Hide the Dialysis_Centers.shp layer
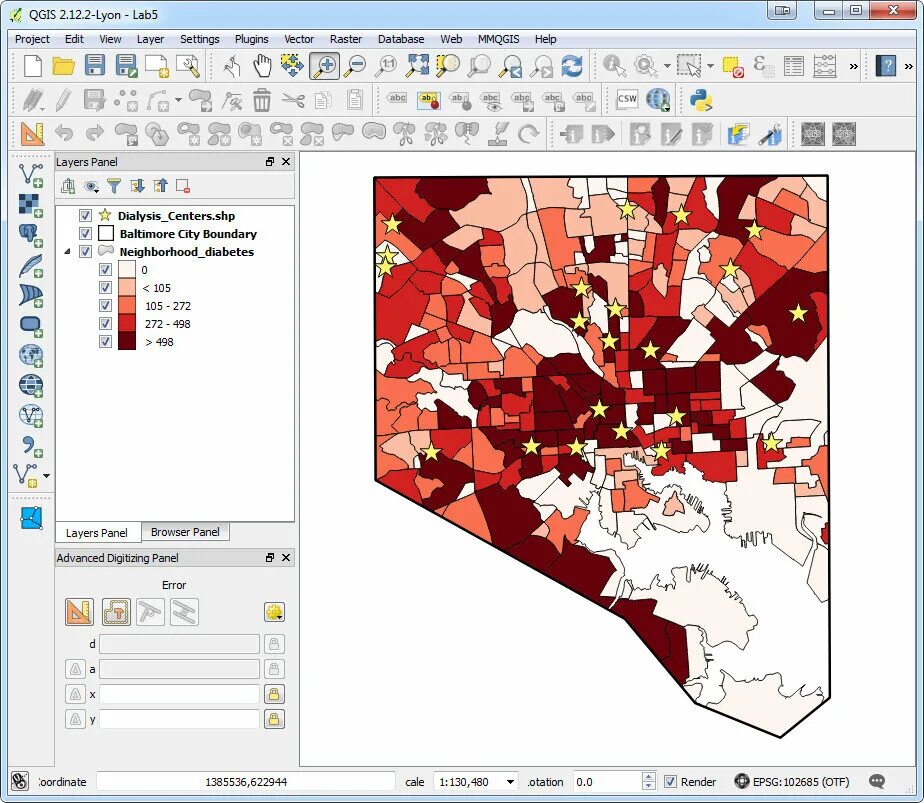 click(86, 214)
